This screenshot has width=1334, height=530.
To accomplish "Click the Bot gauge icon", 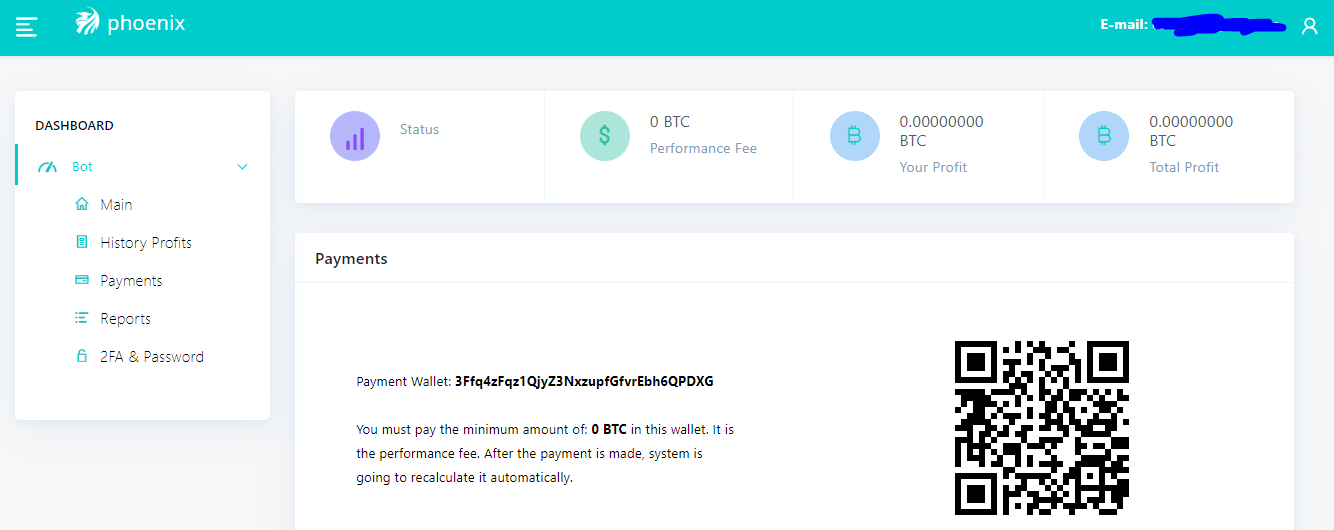I will pos(48,167).
